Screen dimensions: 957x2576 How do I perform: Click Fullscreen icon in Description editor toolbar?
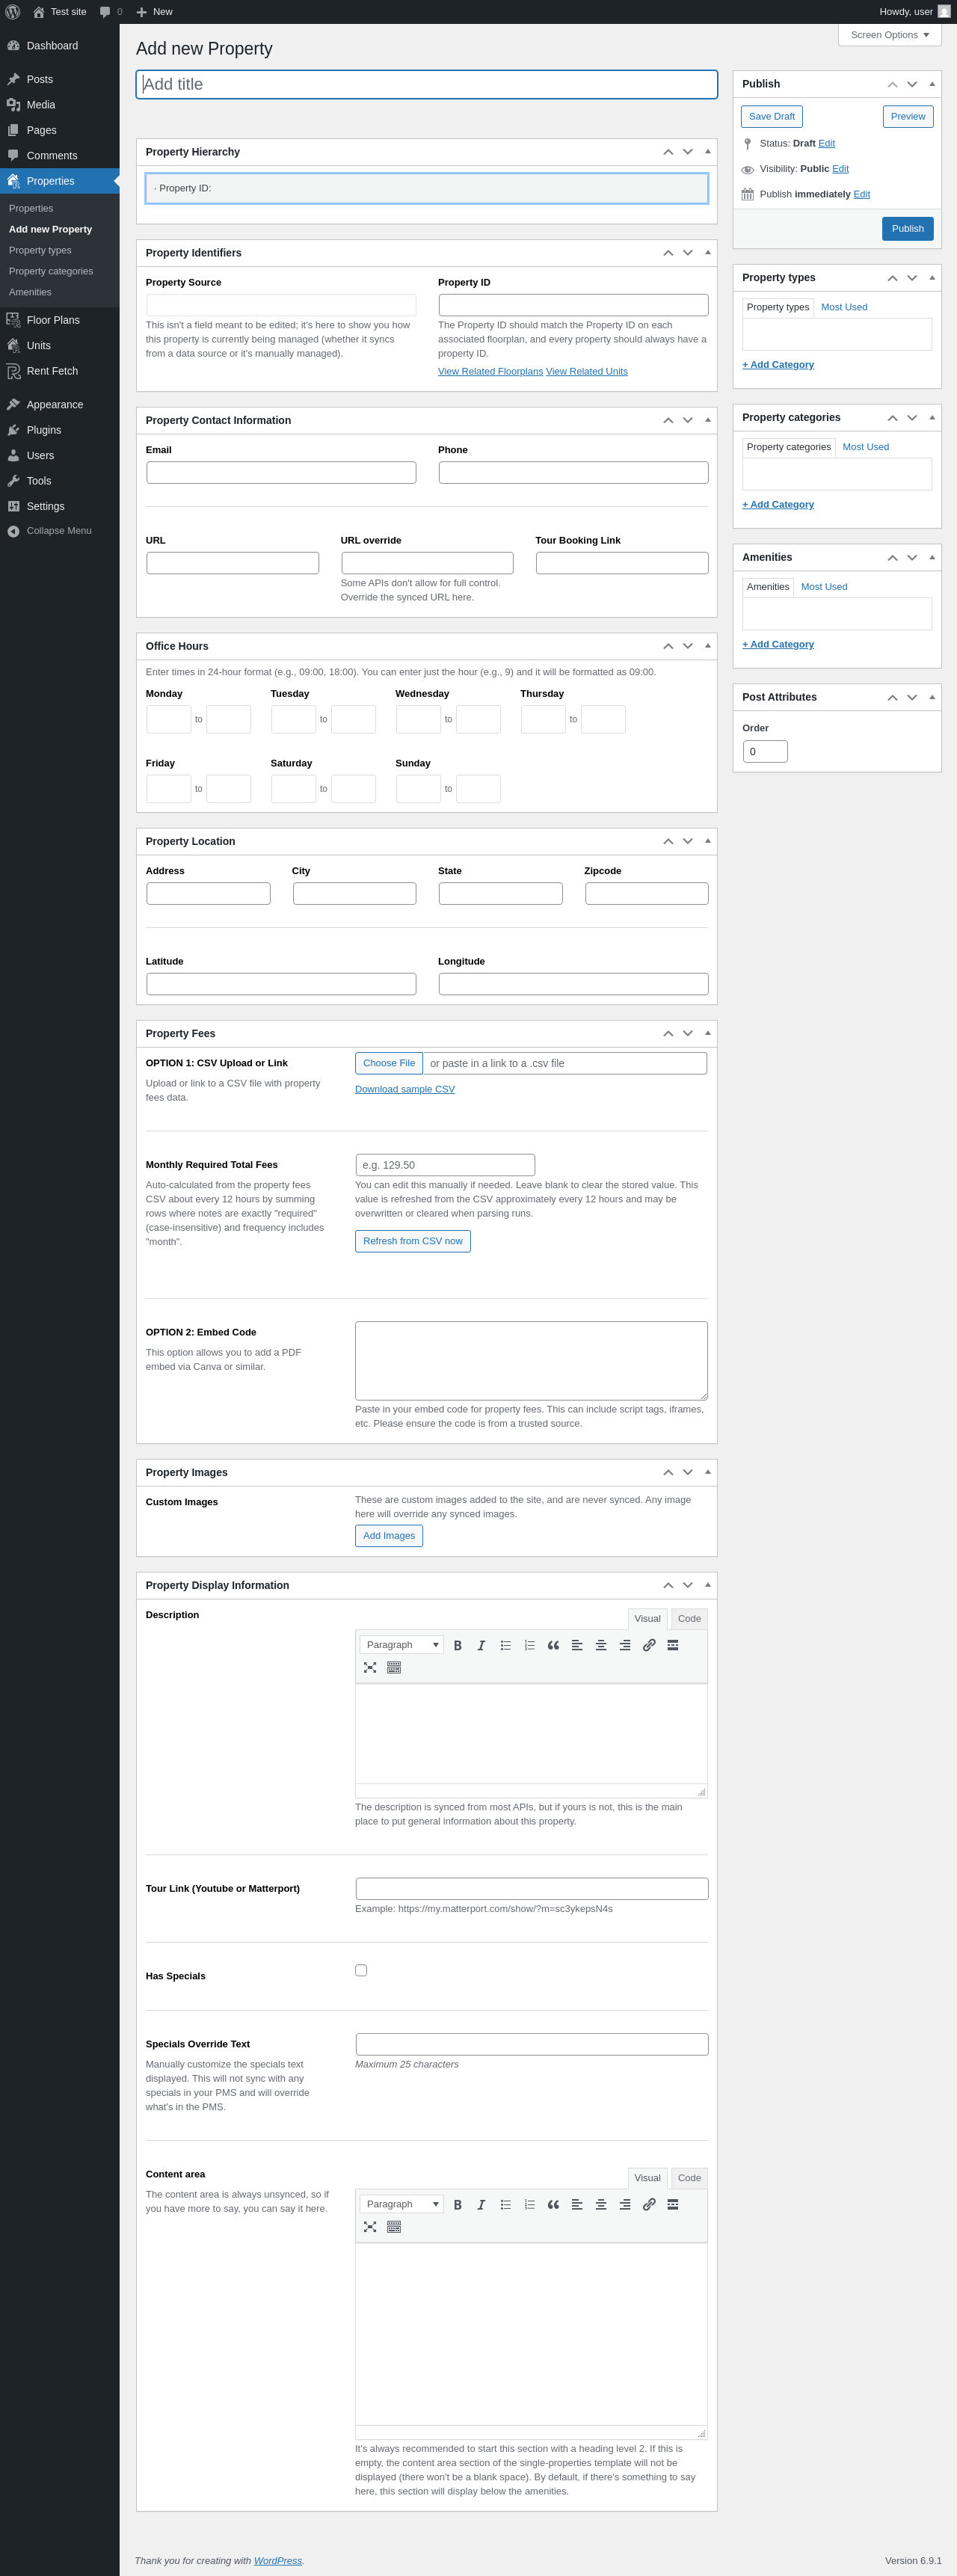pyautogui.click(x=370, y=1667)
